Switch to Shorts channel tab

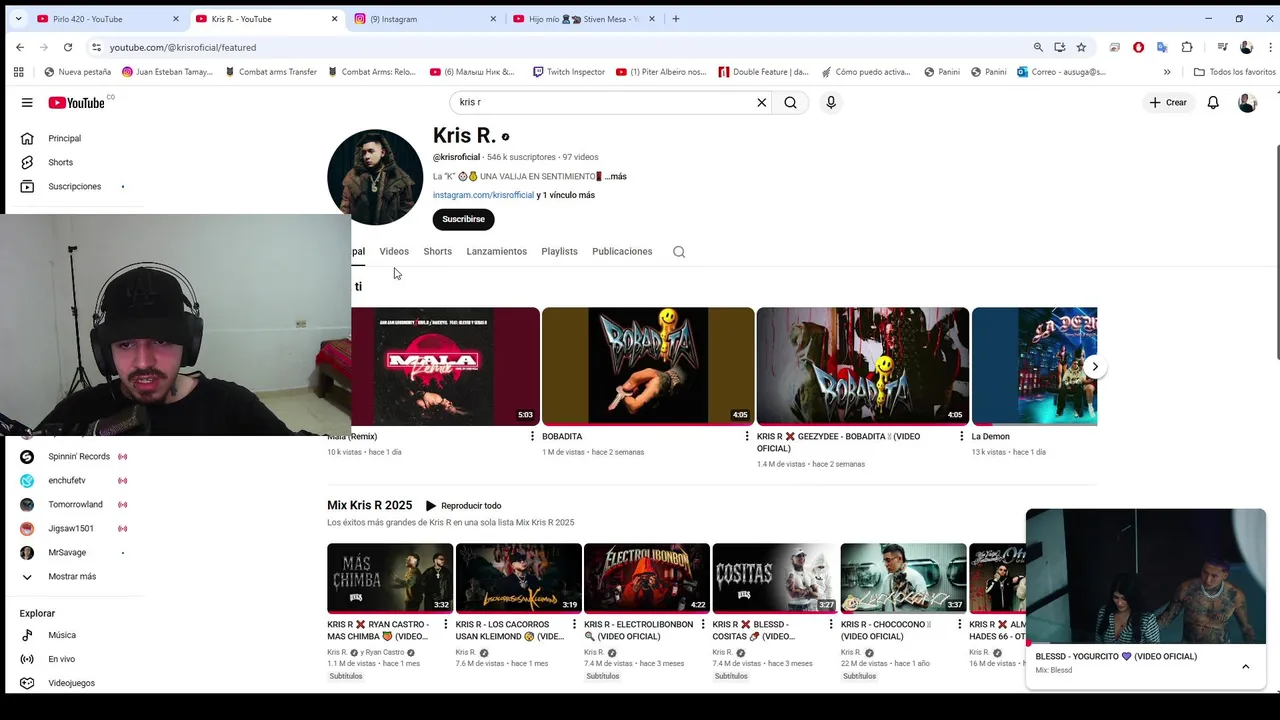coord(437,251)
